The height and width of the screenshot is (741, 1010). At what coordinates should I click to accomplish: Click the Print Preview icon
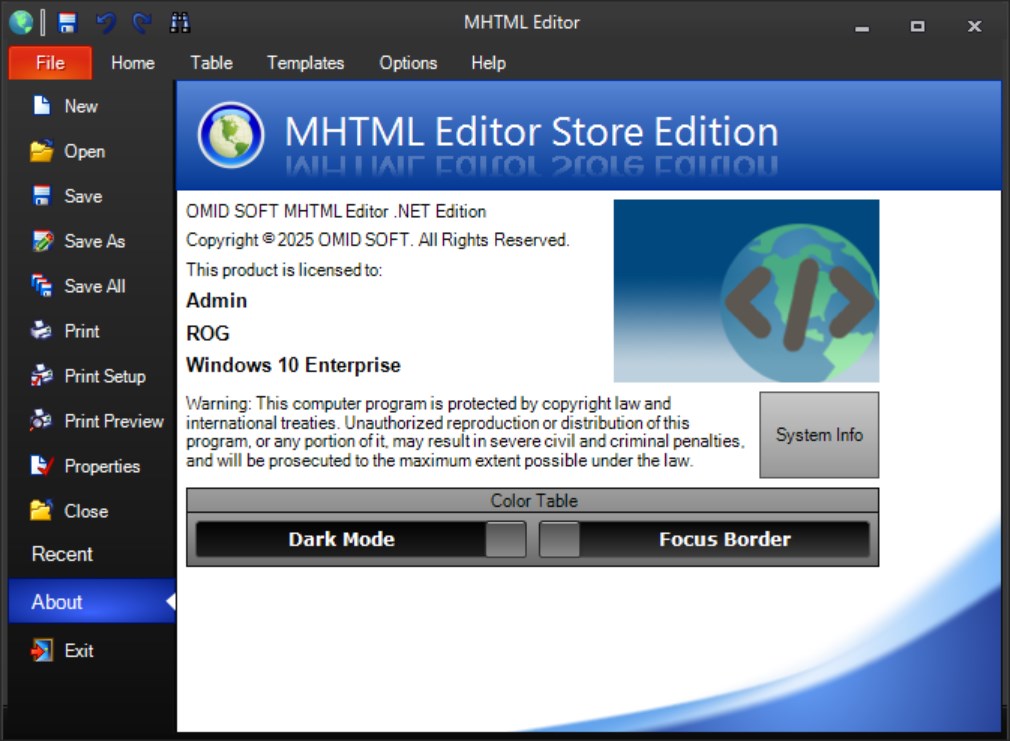tap(41, 420)
